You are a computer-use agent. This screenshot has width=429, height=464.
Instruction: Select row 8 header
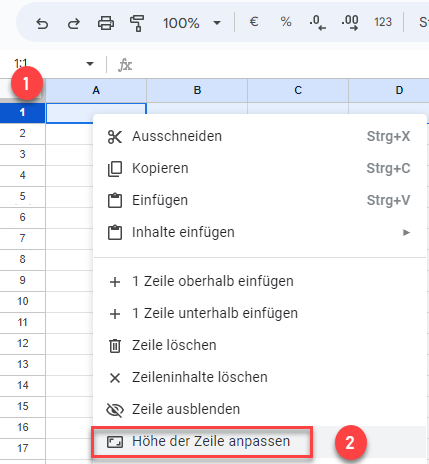[22, 260]
